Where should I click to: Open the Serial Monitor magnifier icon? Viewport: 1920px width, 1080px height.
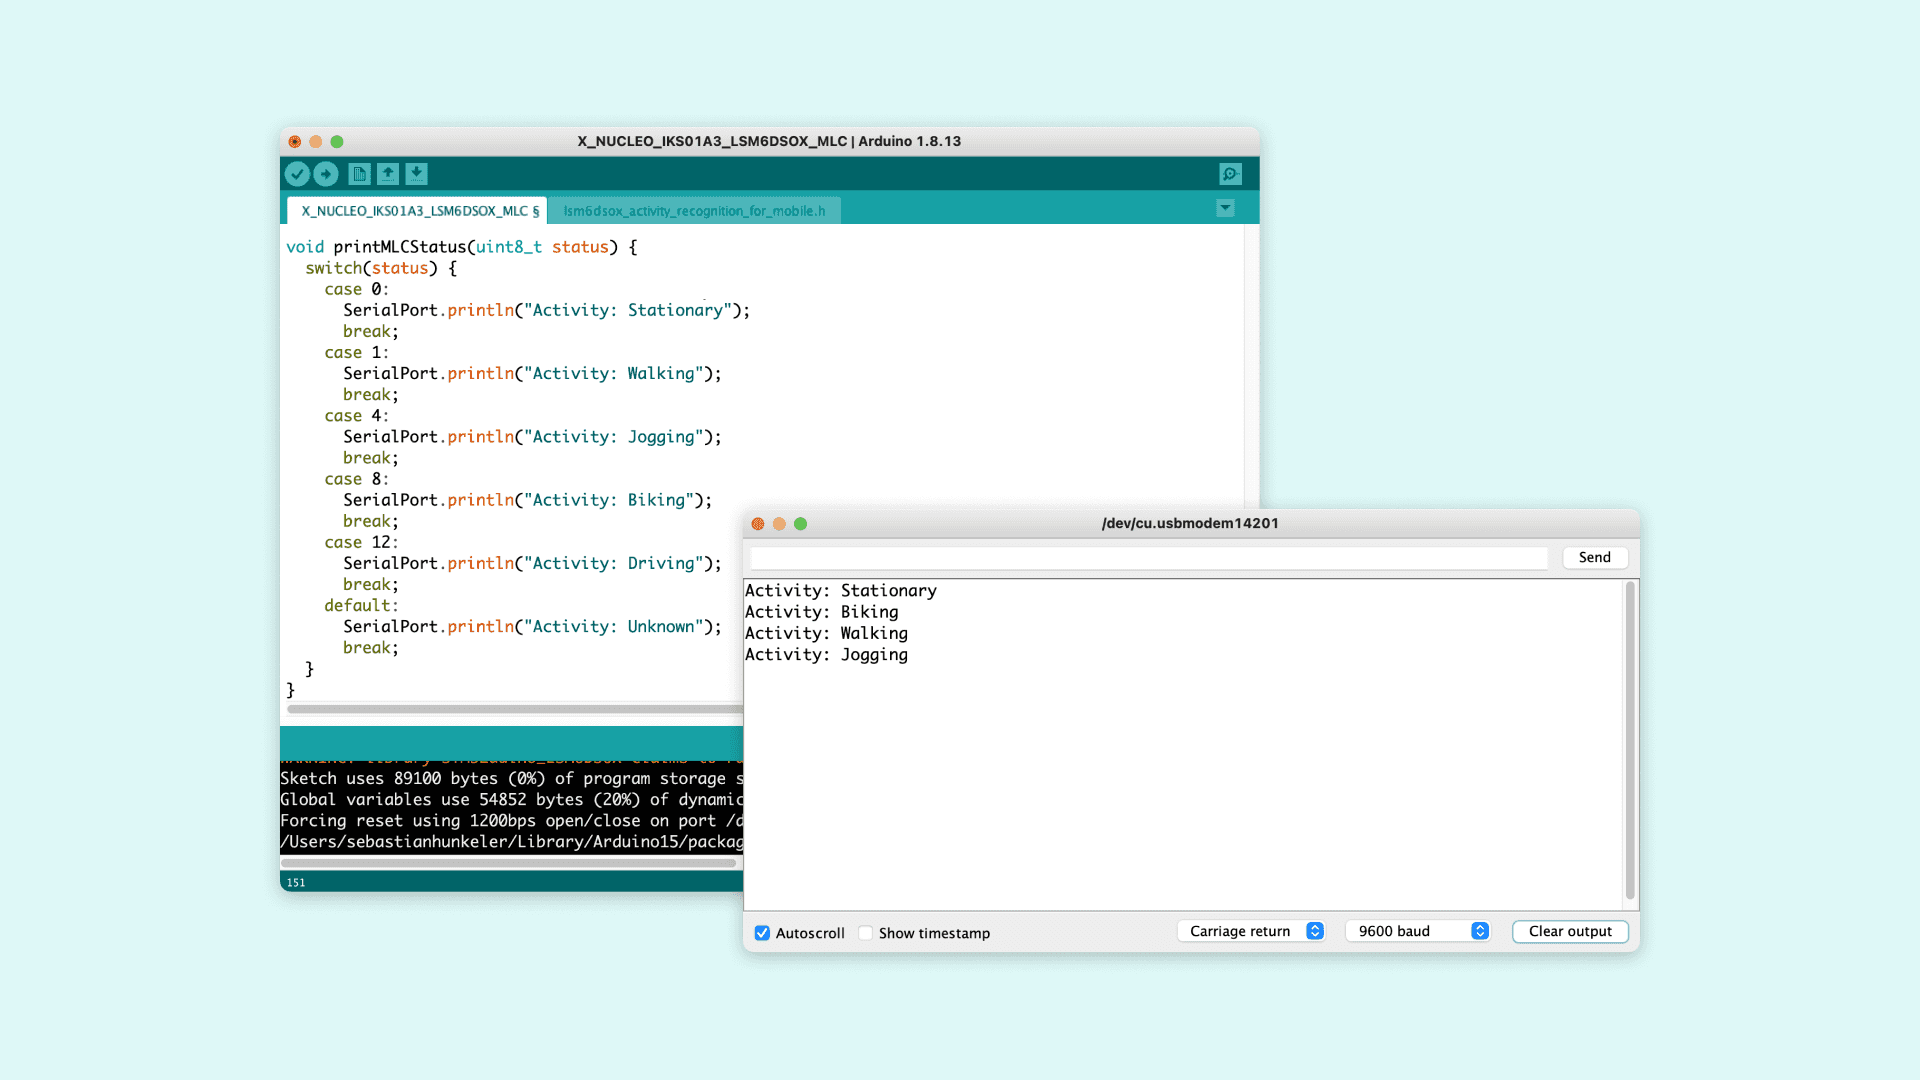click(x=1230, y=174)
